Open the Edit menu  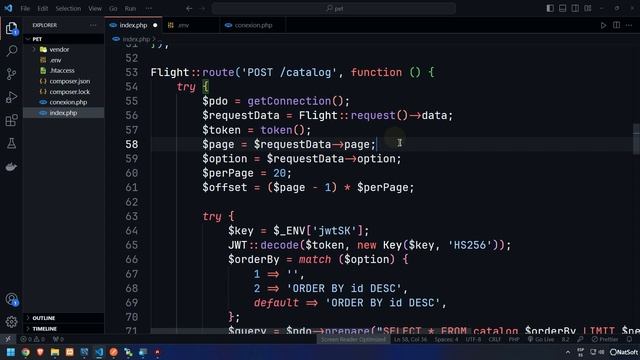[x=42, y=8]
